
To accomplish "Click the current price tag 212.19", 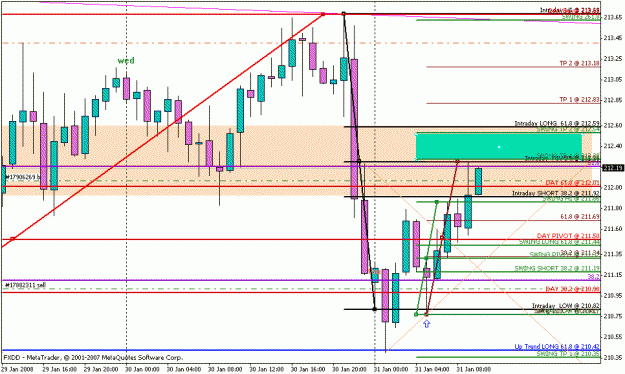I will click(613, 168).
